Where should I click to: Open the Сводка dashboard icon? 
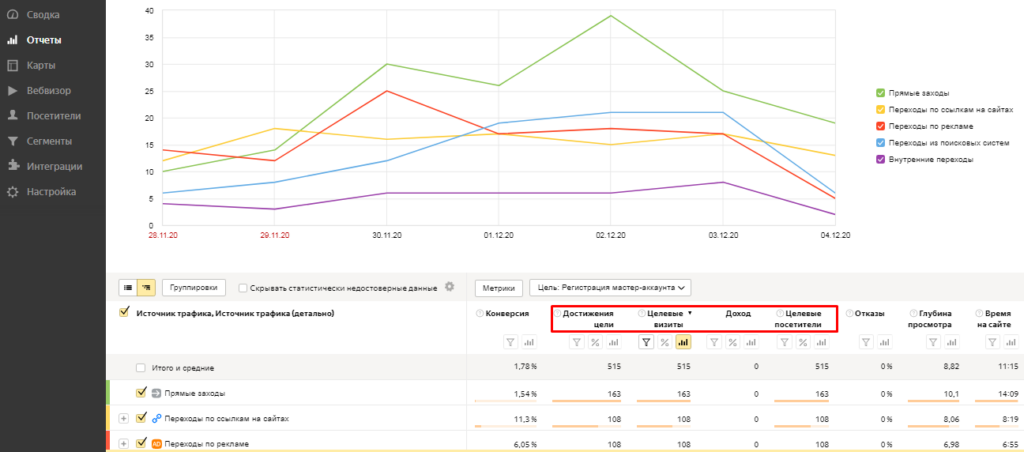pyautogui.click(x=12, y=16)
